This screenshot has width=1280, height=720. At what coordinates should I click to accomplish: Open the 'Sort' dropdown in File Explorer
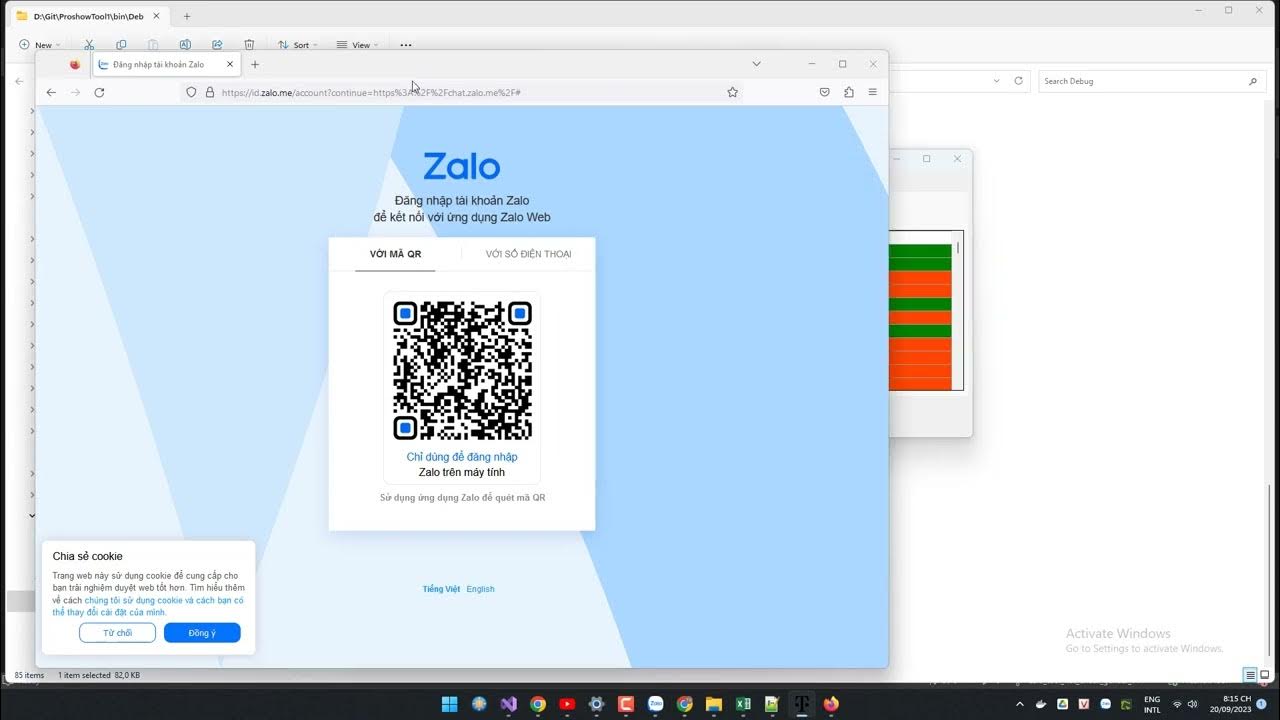[297, 45]
